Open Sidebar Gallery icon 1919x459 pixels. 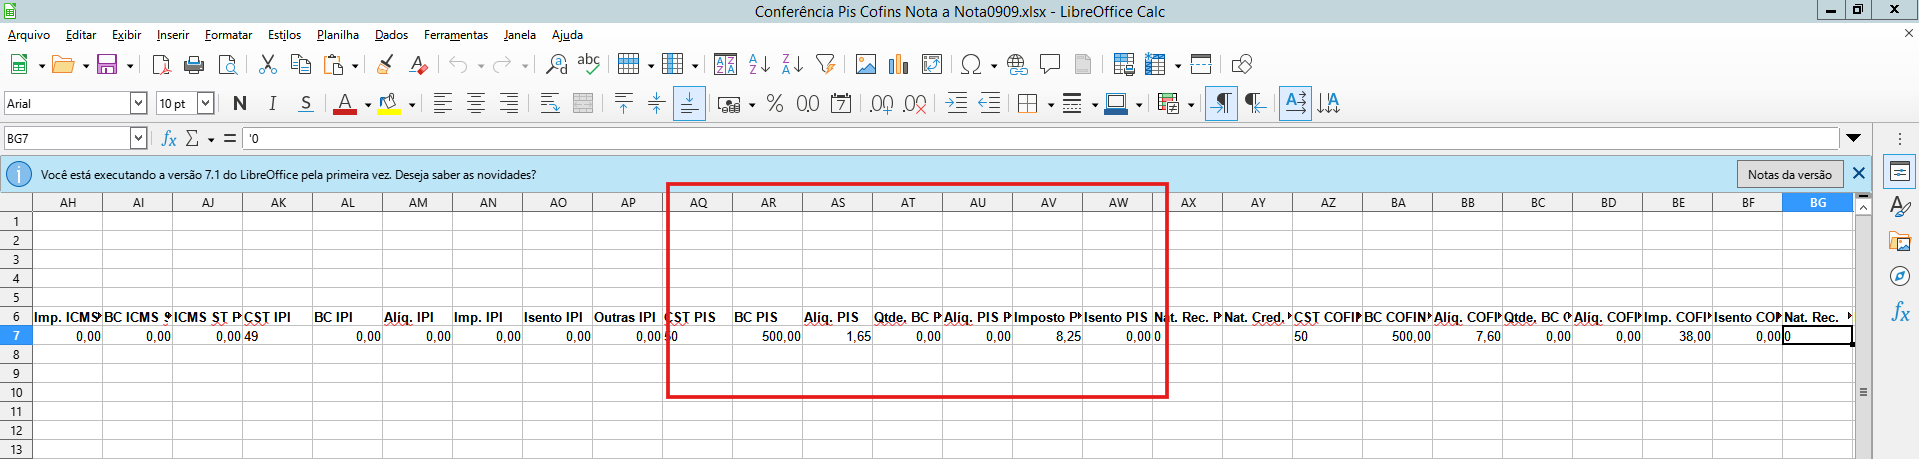tap(1900, 241)
